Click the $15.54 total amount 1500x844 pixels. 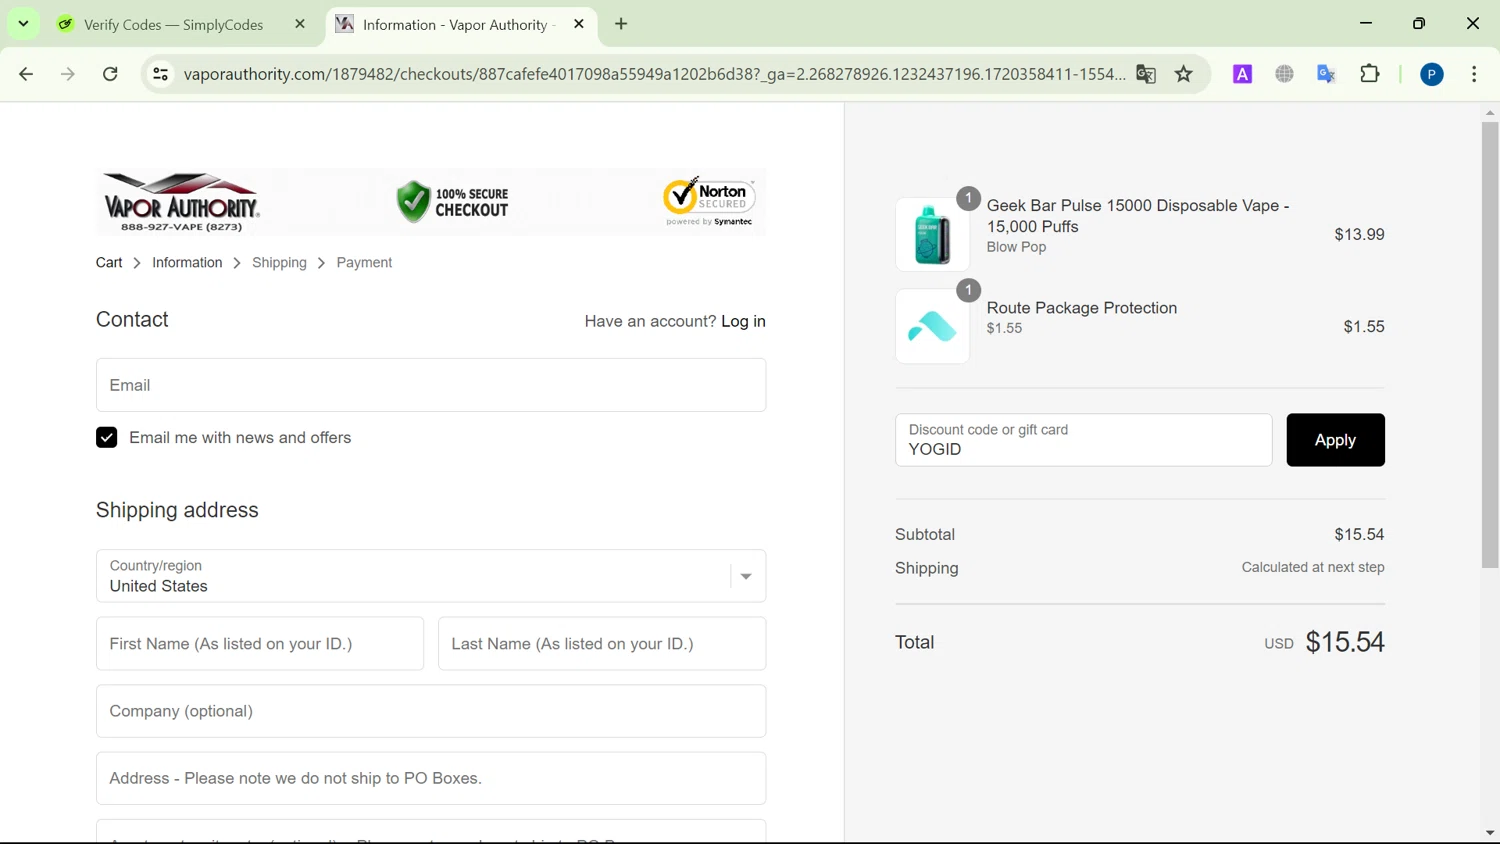pos(1345,642)
